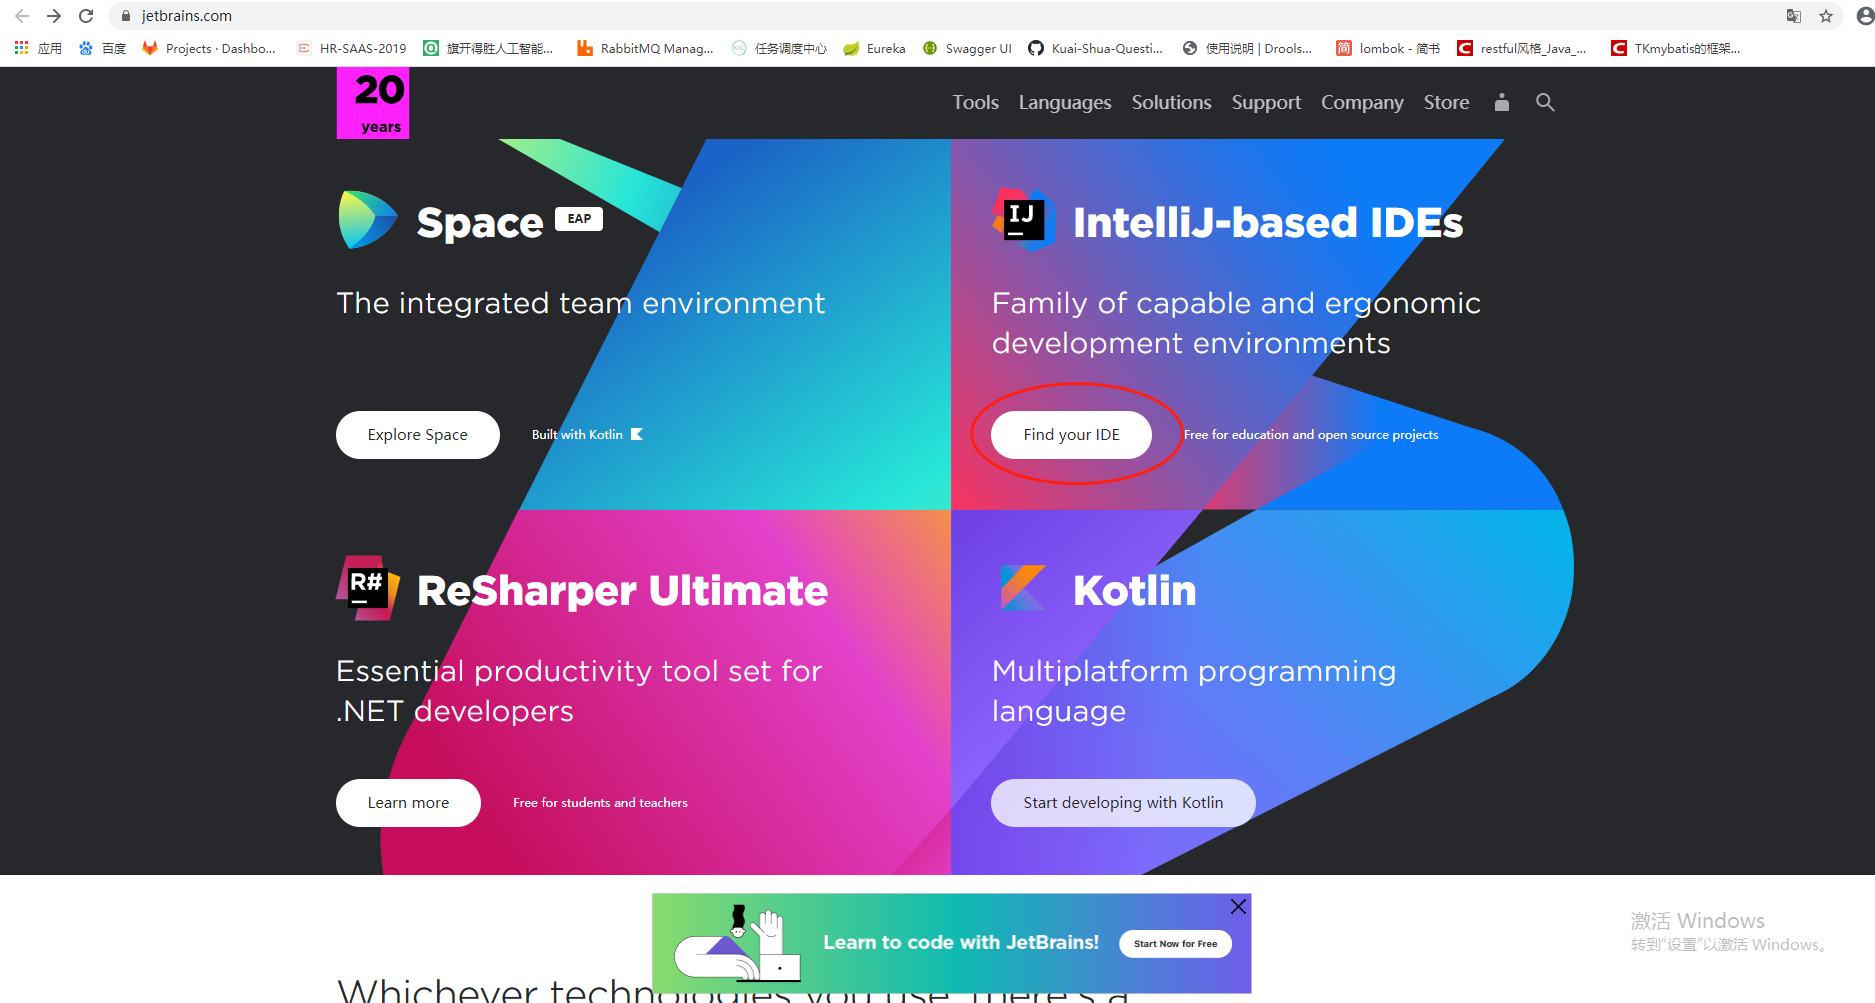1875x1003 pixels.
Task: Click the browser back arrow
Action: (22, 16)
